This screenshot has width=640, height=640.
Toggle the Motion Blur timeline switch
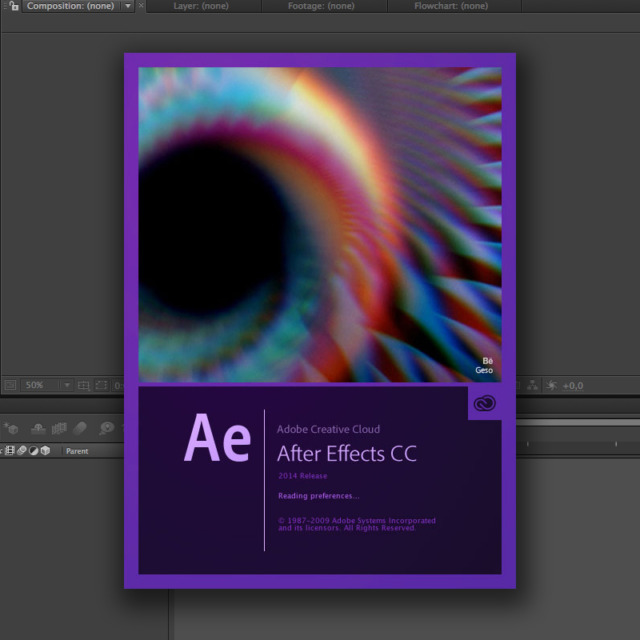pos(80,428)
